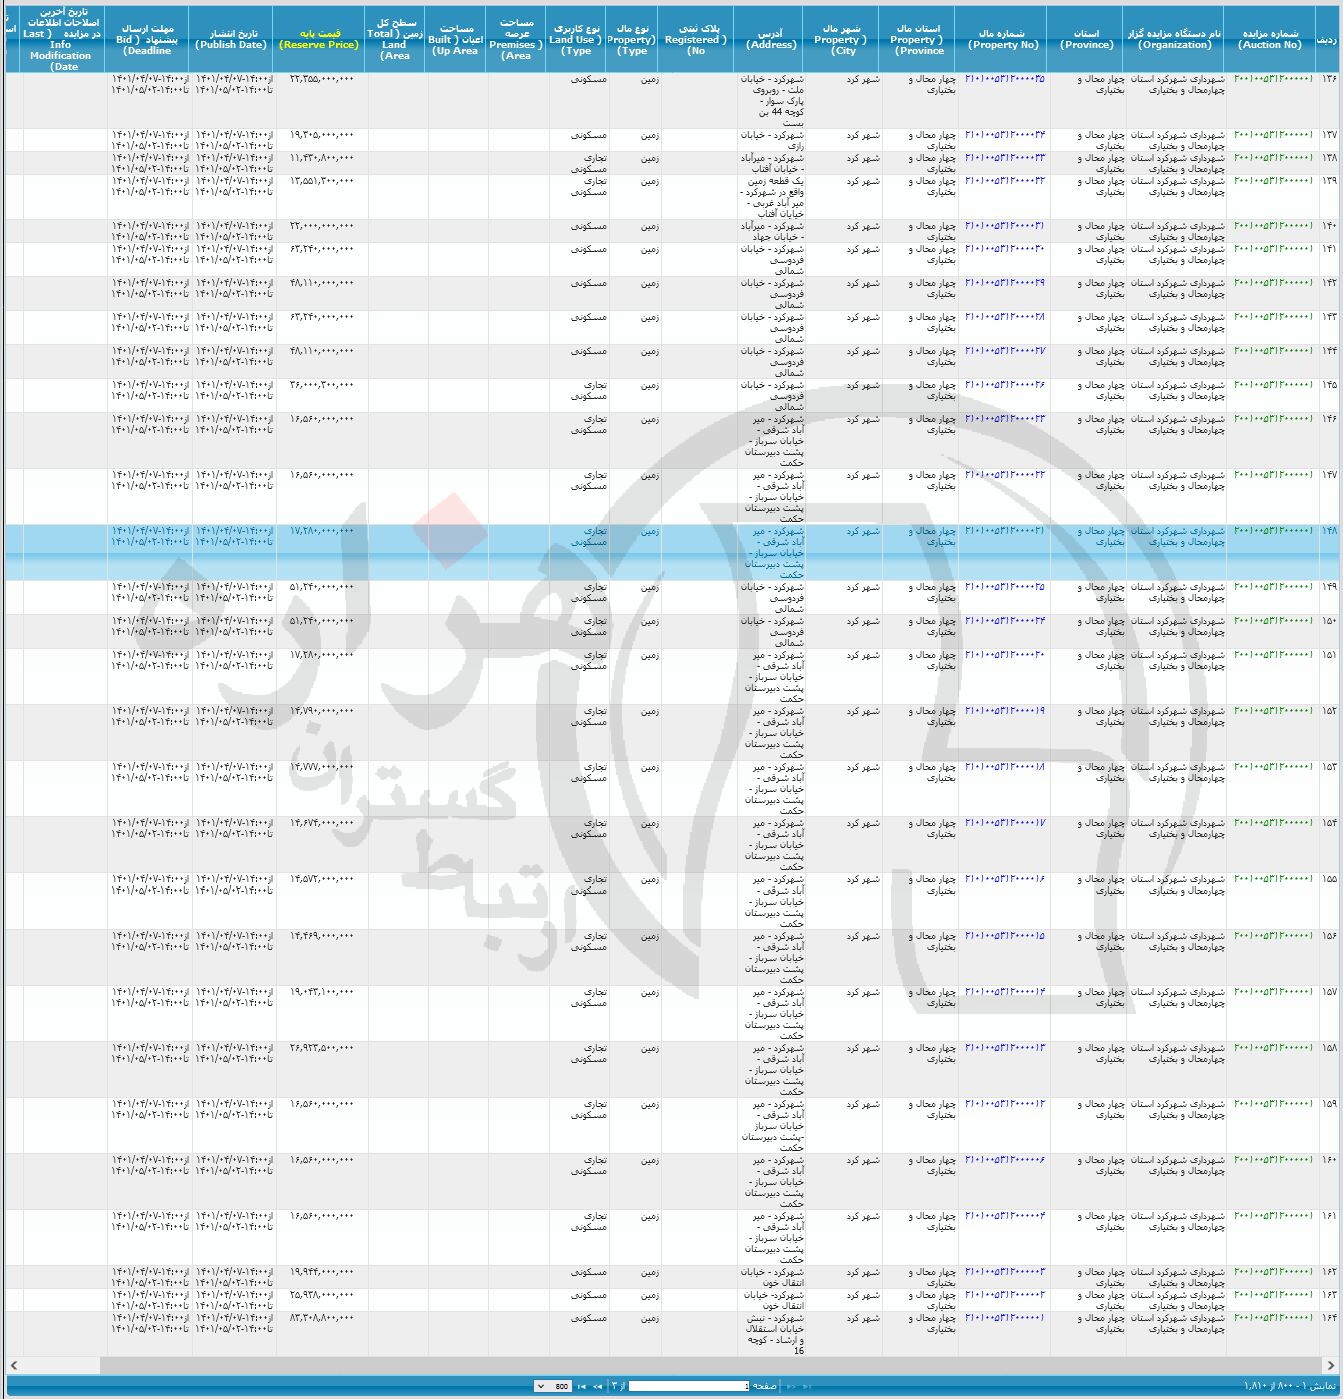Select the row number cell ۱۴۲
The image size is (1343, 1399).
(1329, 293)
